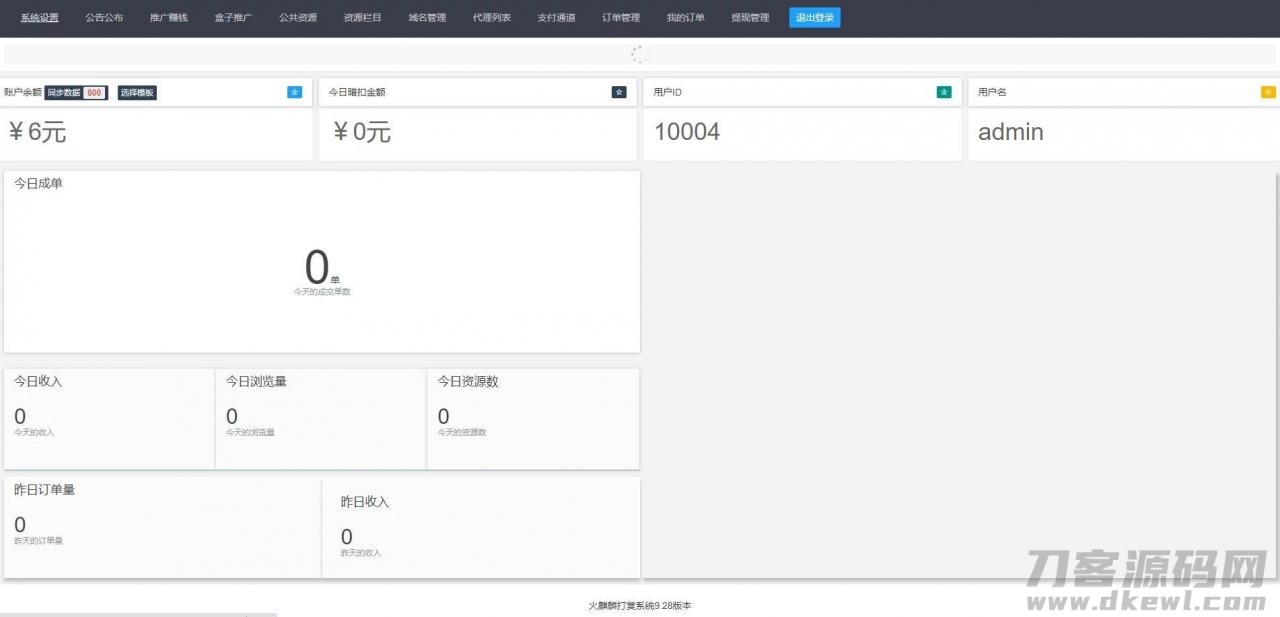
Task: Click the horizontal scrollbar at the bottom left
Action: point(137,615)
